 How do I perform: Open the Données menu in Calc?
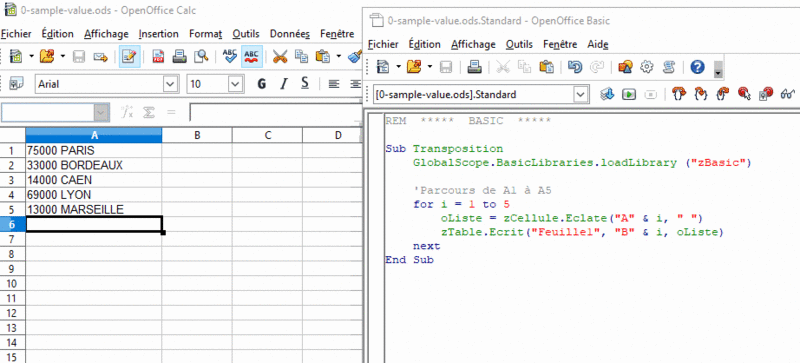[290, 34]
